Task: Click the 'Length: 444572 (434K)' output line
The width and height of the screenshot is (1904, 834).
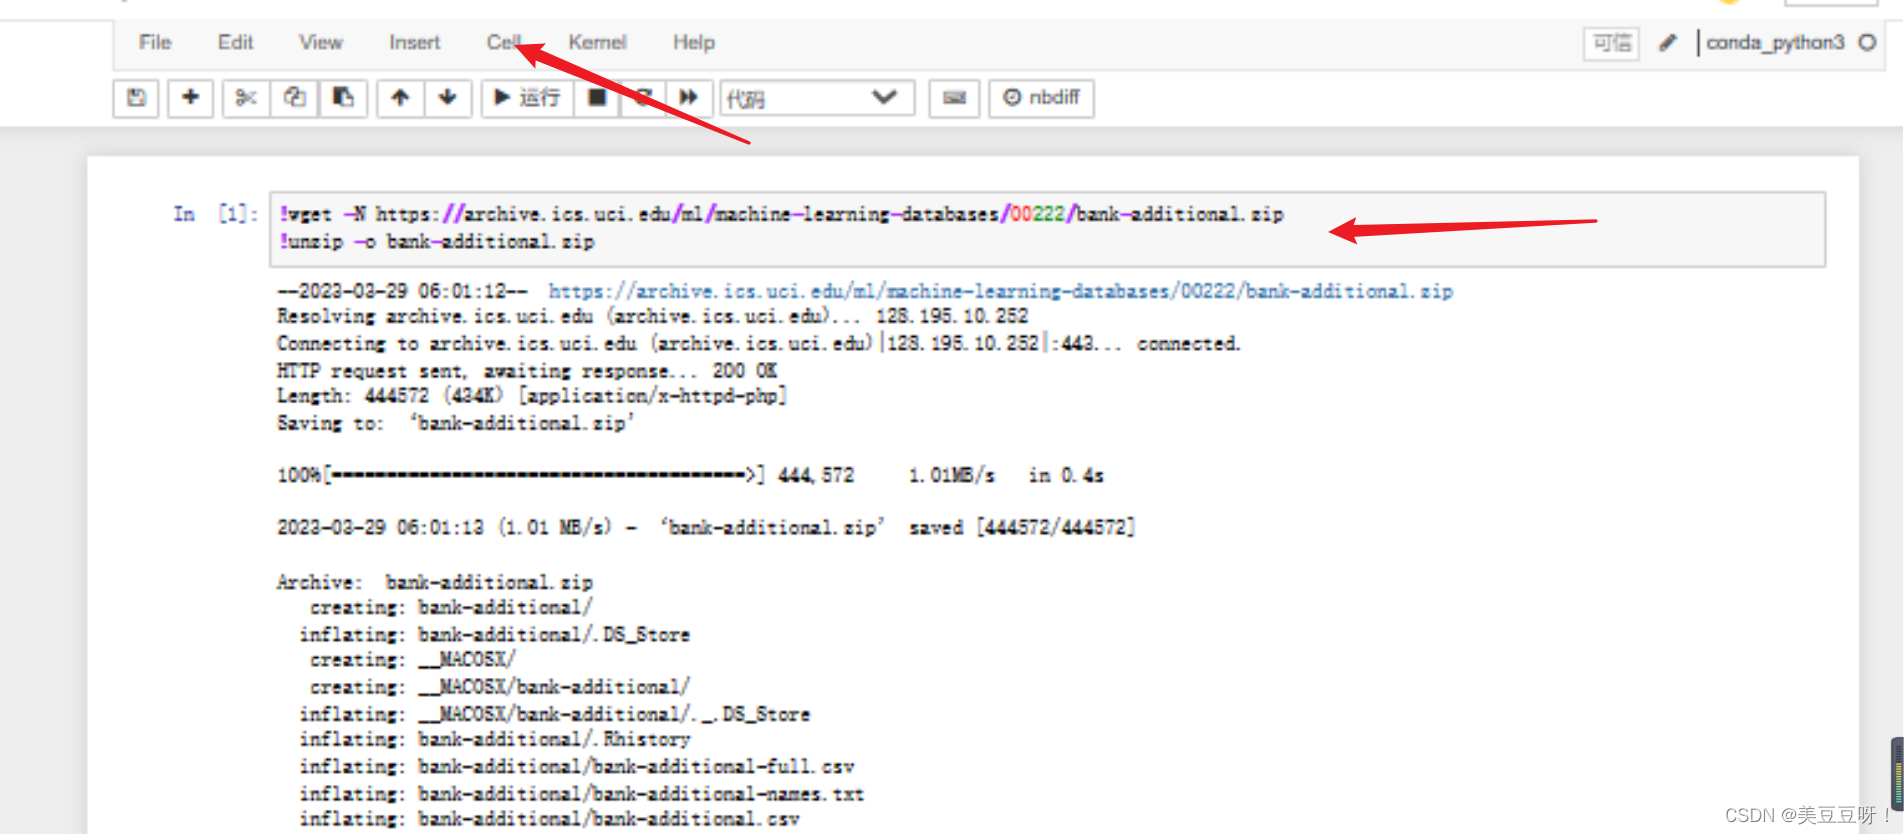Action: click(532, 396)
